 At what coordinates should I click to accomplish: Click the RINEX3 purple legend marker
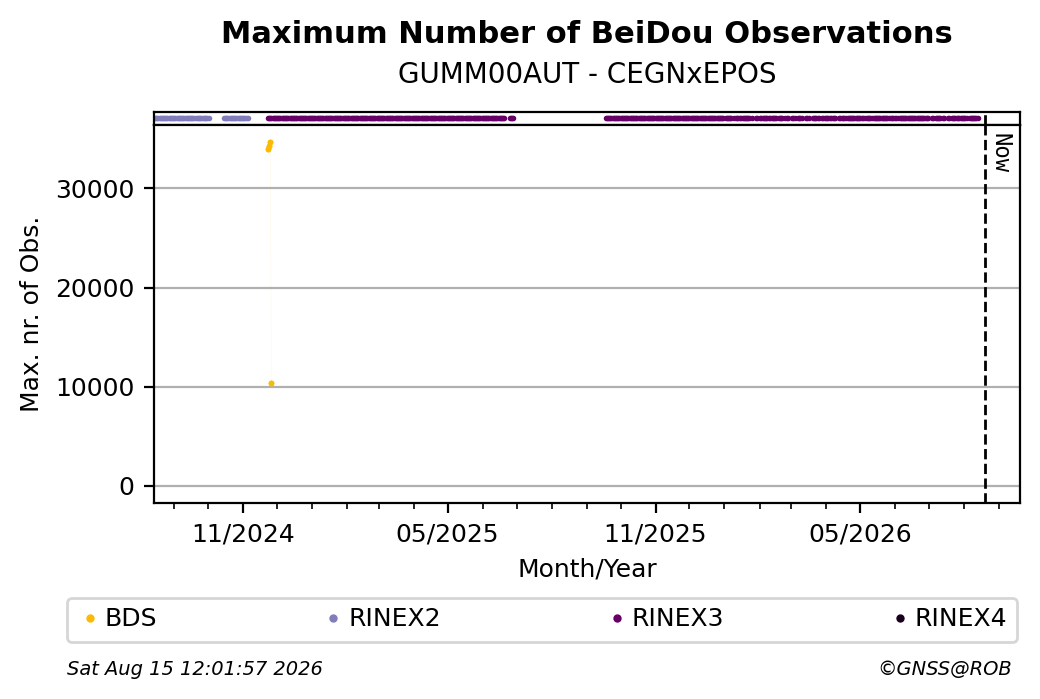pos(618,619)
